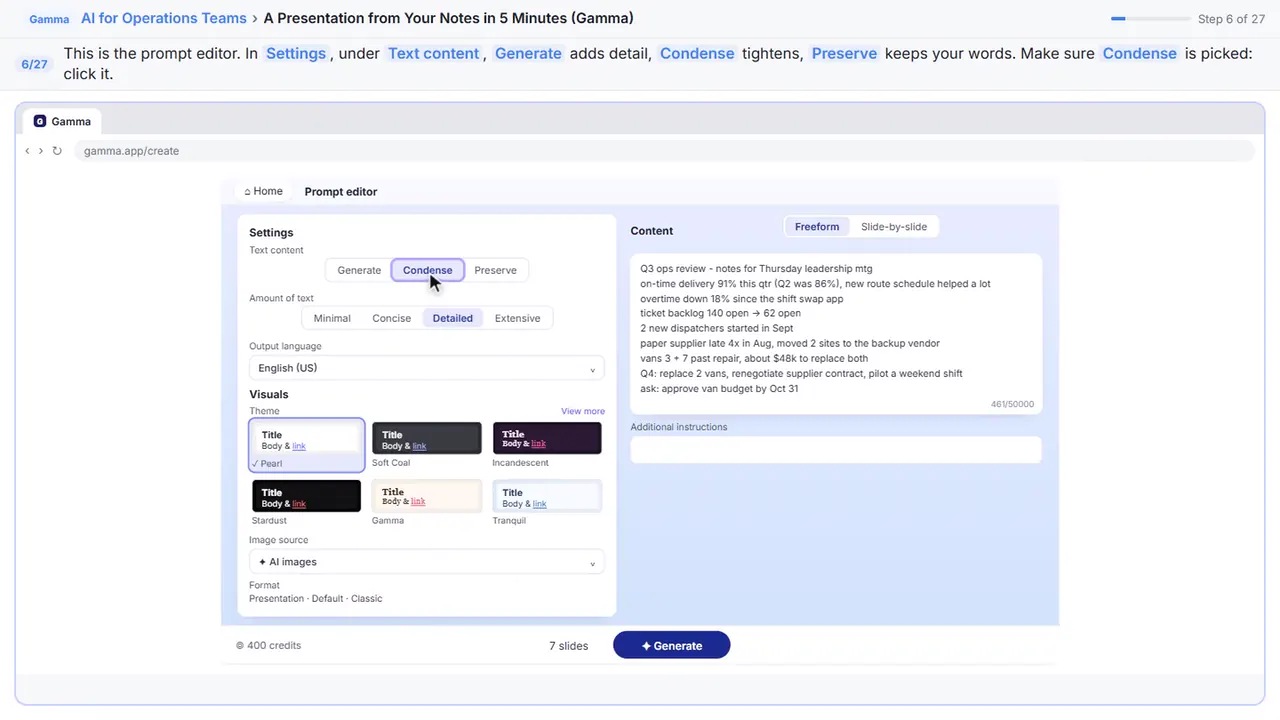Screen dimensions: 1280x720
Task: Click the Gamma label in the top header
Action: coord(49,19)
